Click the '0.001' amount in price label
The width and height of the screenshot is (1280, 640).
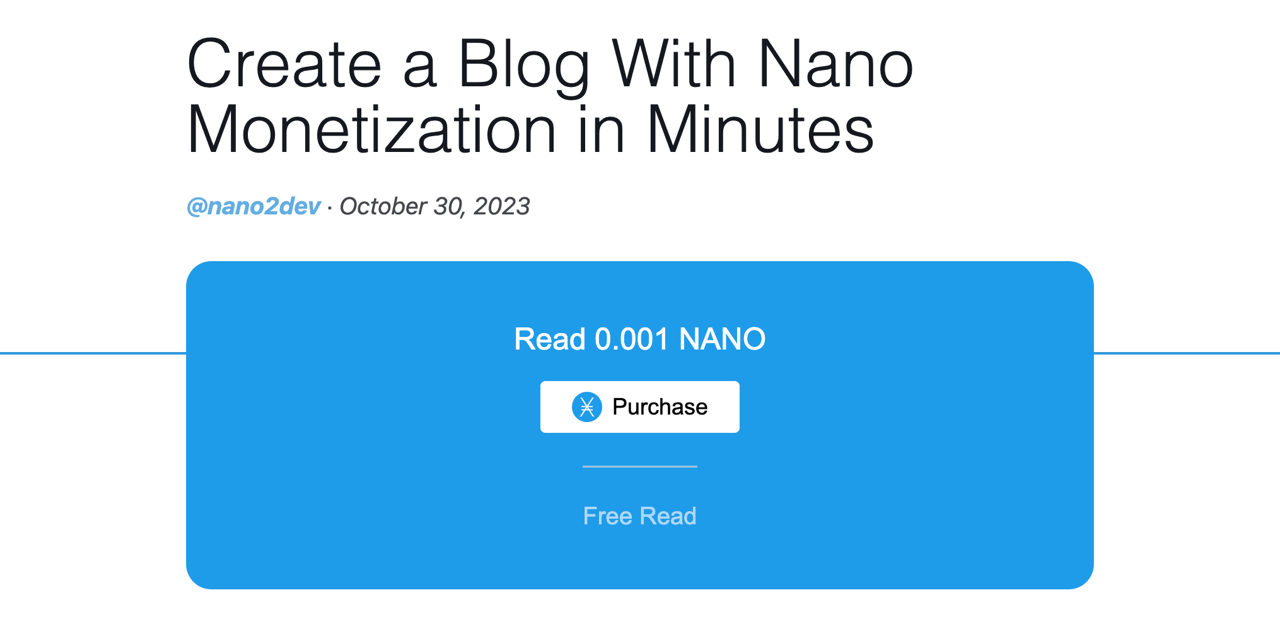(632, 339)
